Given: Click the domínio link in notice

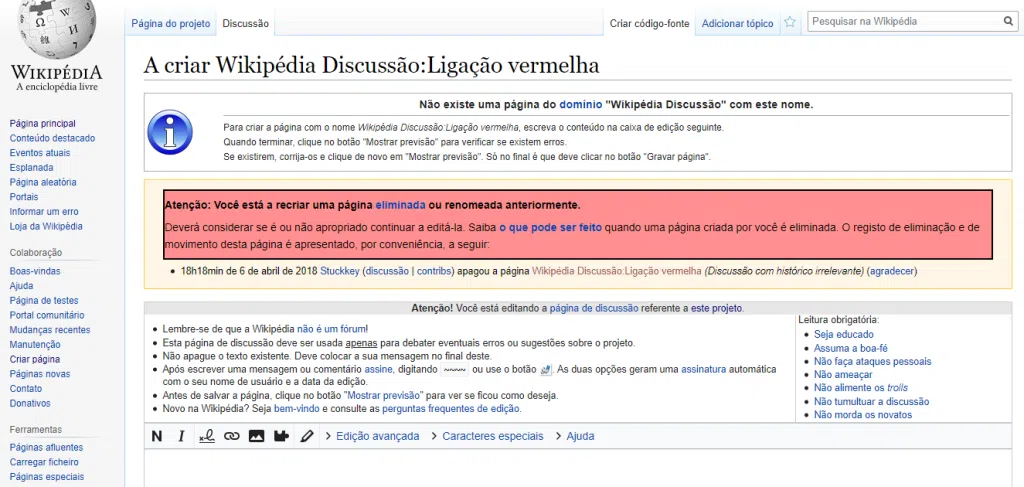Looking at the screenshot, I should click(x=581, y=104).
